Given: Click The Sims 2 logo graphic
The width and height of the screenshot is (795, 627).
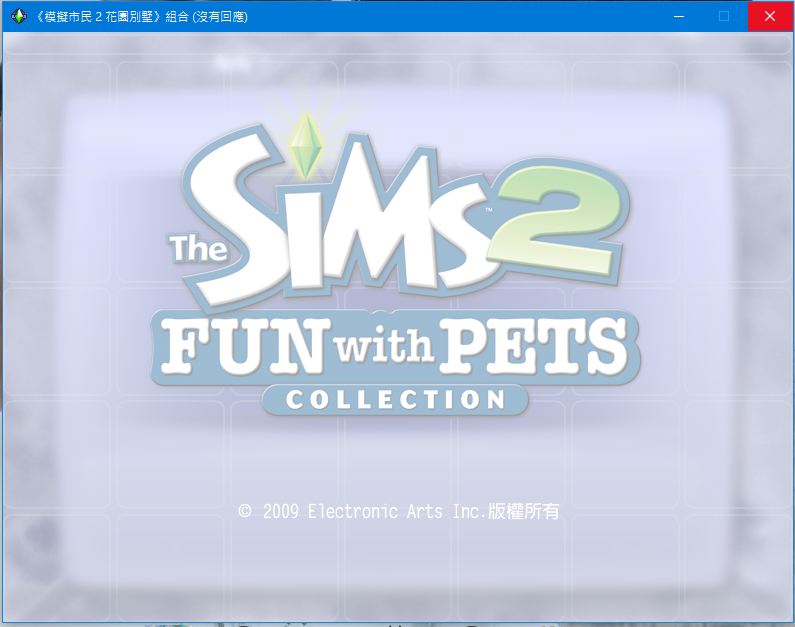Looking at the screenshot, I should pyautogui.click(x=399, y=213).
